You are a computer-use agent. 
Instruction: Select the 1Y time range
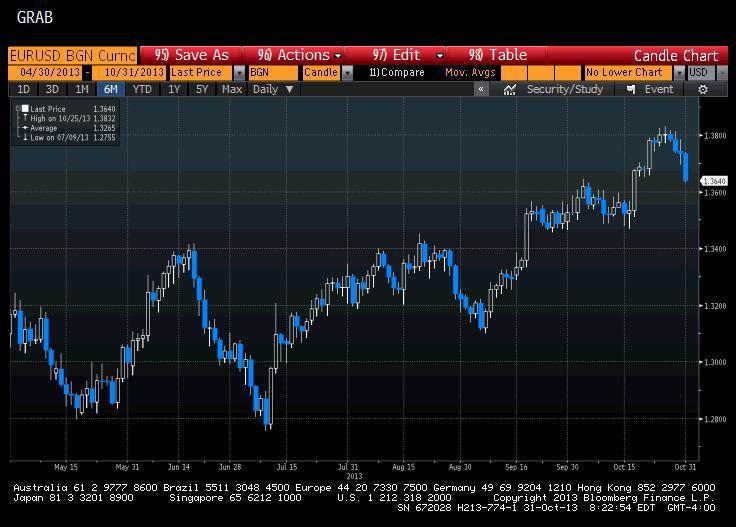point(174,89)
